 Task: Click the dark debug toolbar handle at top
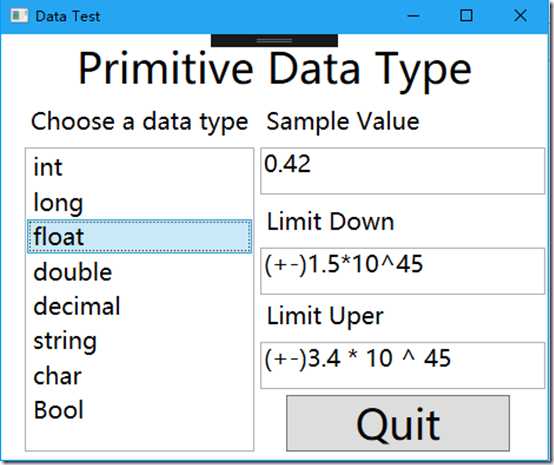[274, 40]
